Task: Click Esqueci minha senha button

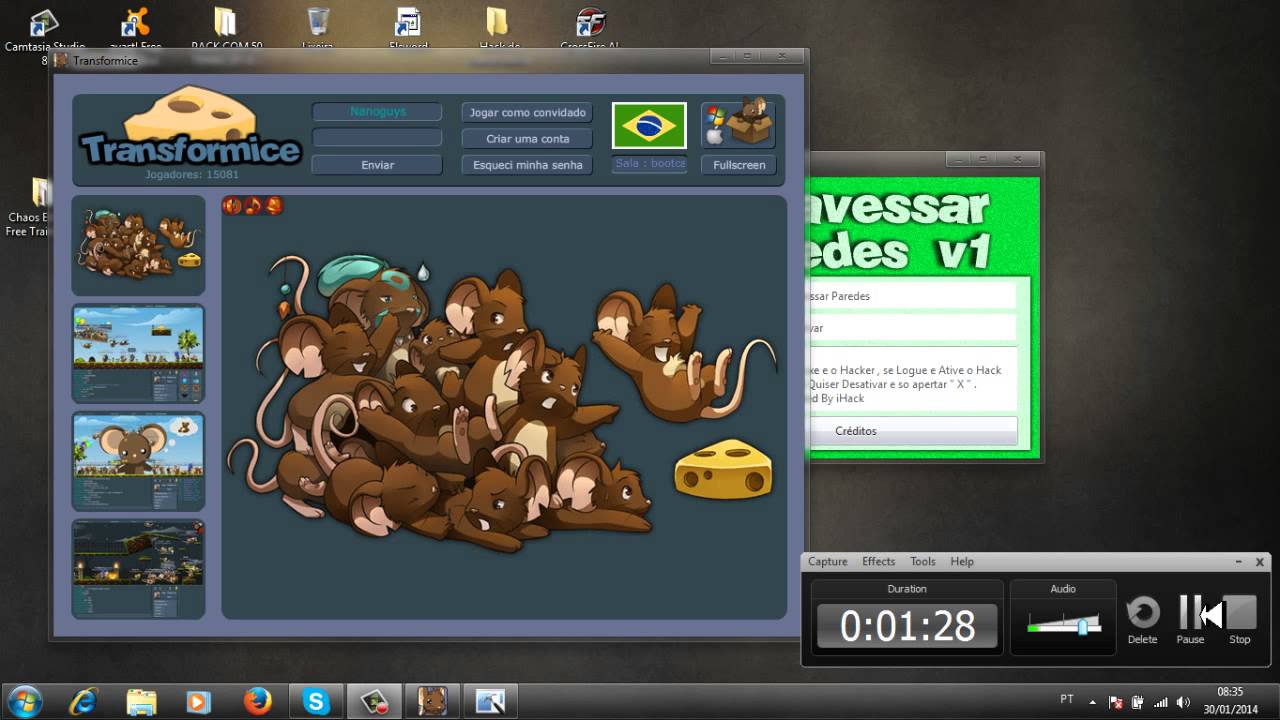Action: point(527,165)
